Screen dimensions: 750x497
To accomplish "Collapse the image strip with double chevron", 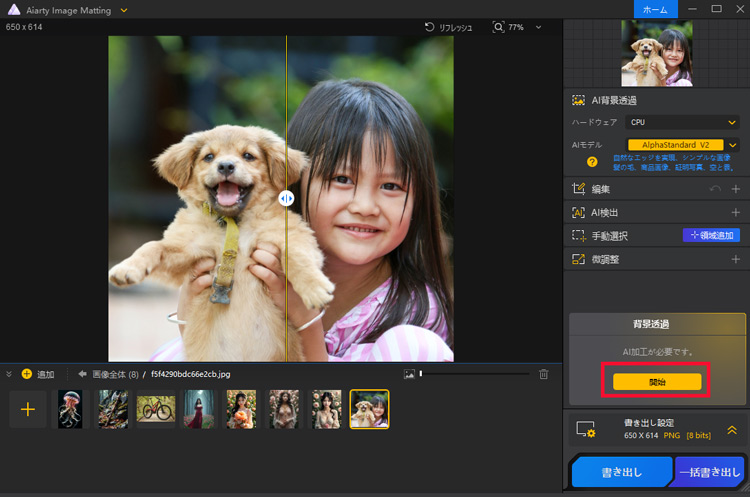I will pyautogui.click(x=9, y=374).
